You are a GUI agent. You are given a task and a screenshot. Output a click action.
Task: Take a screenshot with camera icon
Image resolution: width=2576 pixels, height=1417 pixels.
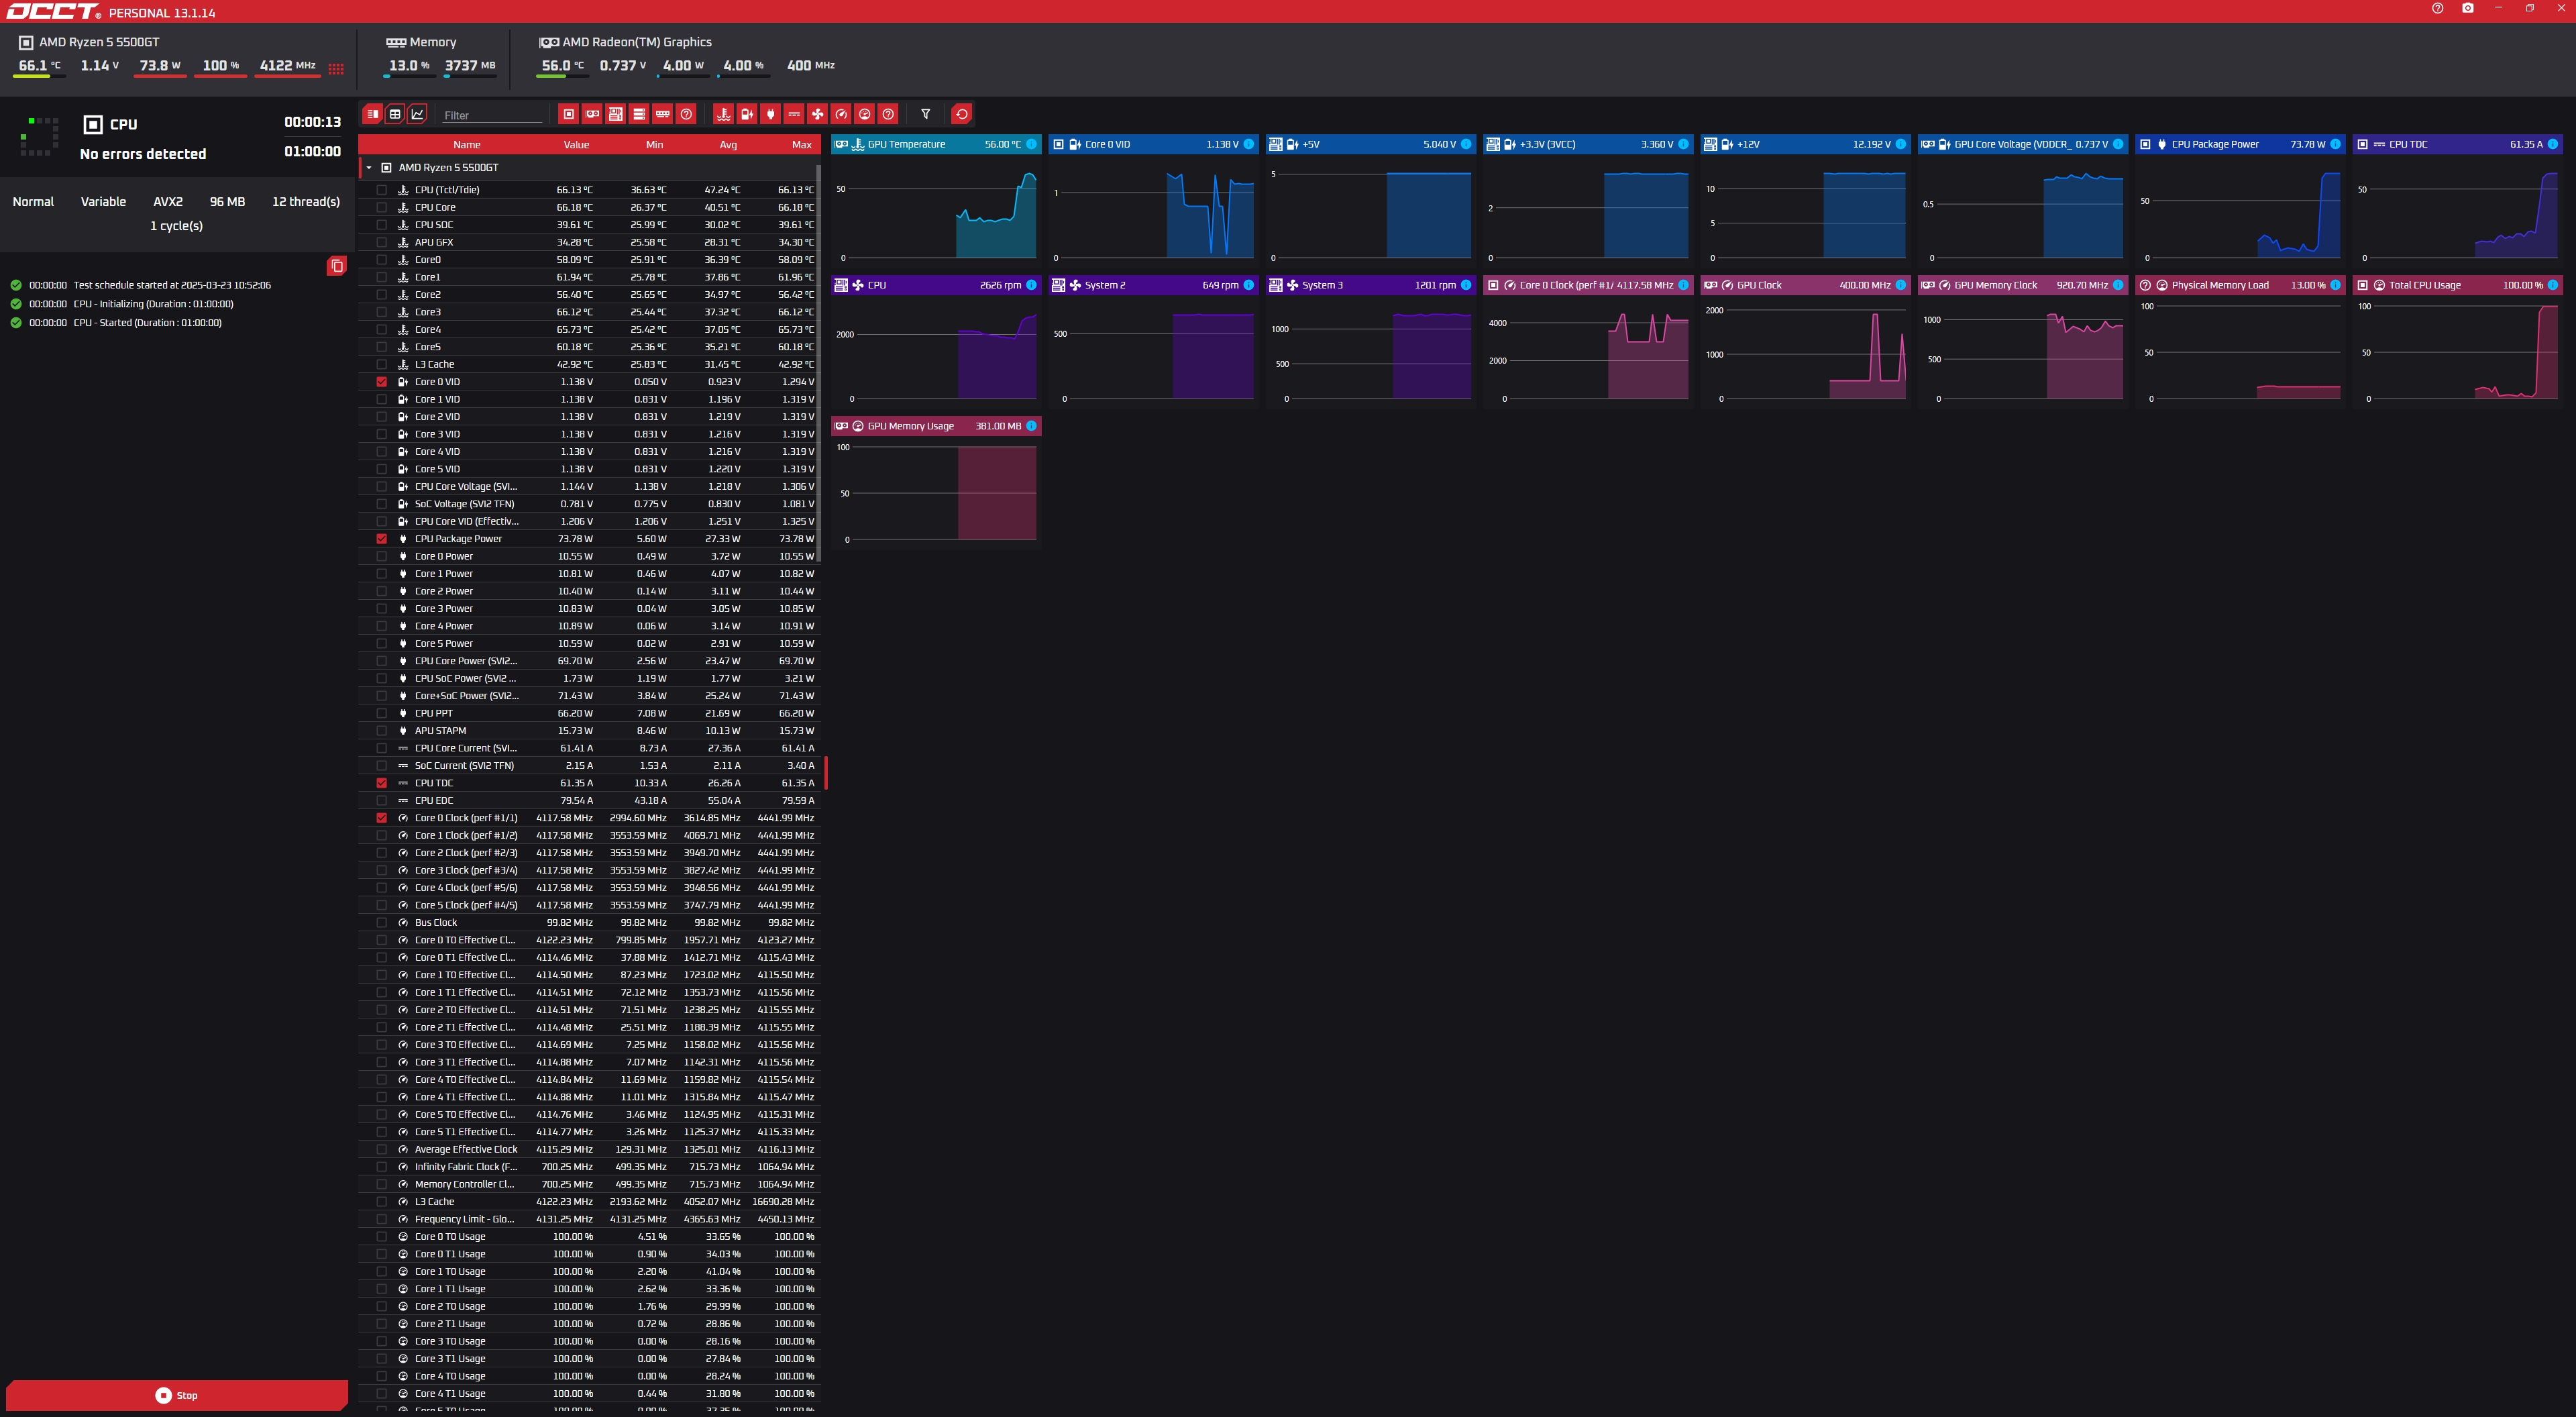tap(2468, 8)
